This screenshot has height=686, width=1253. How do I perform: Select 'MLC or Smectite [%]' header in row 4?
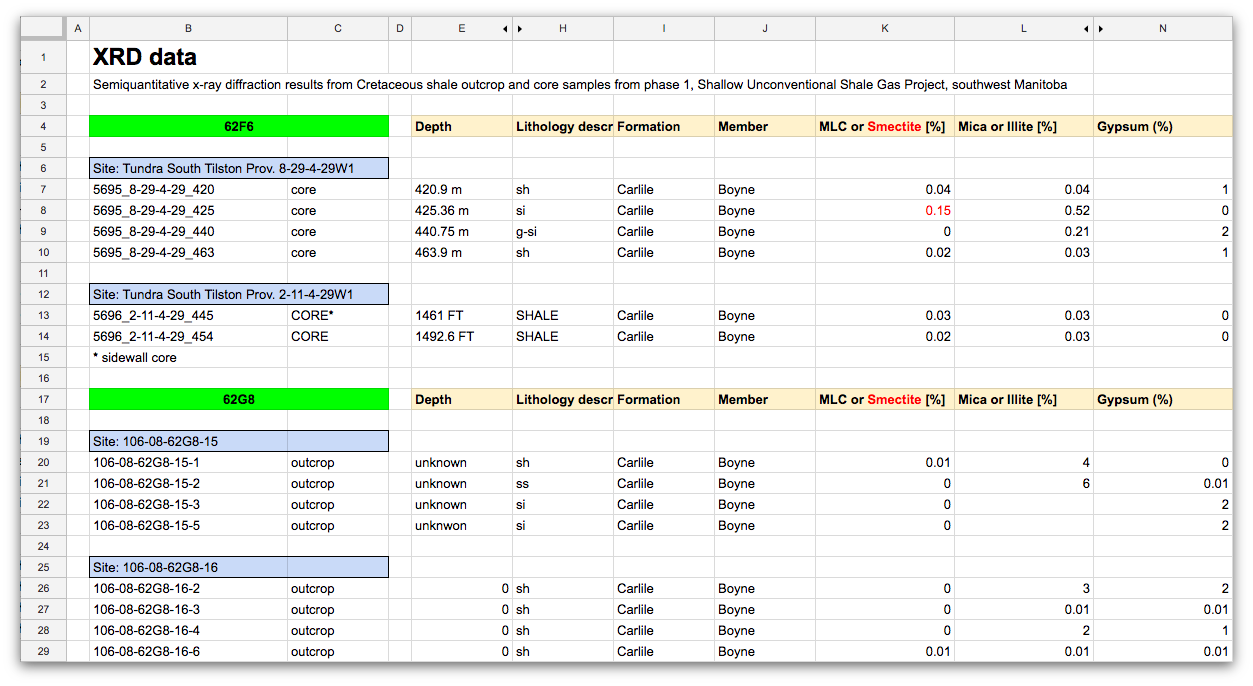[885, 127]
